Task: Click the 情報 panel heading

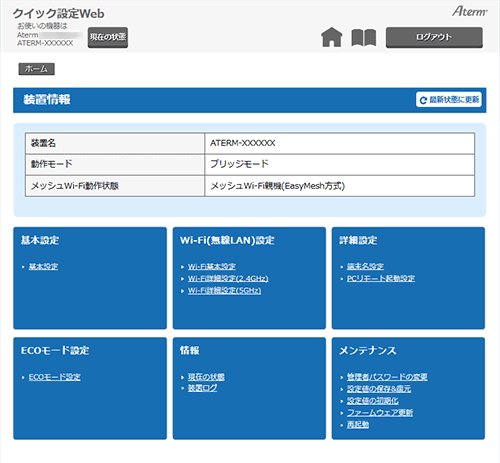Action: click(190, 351)
